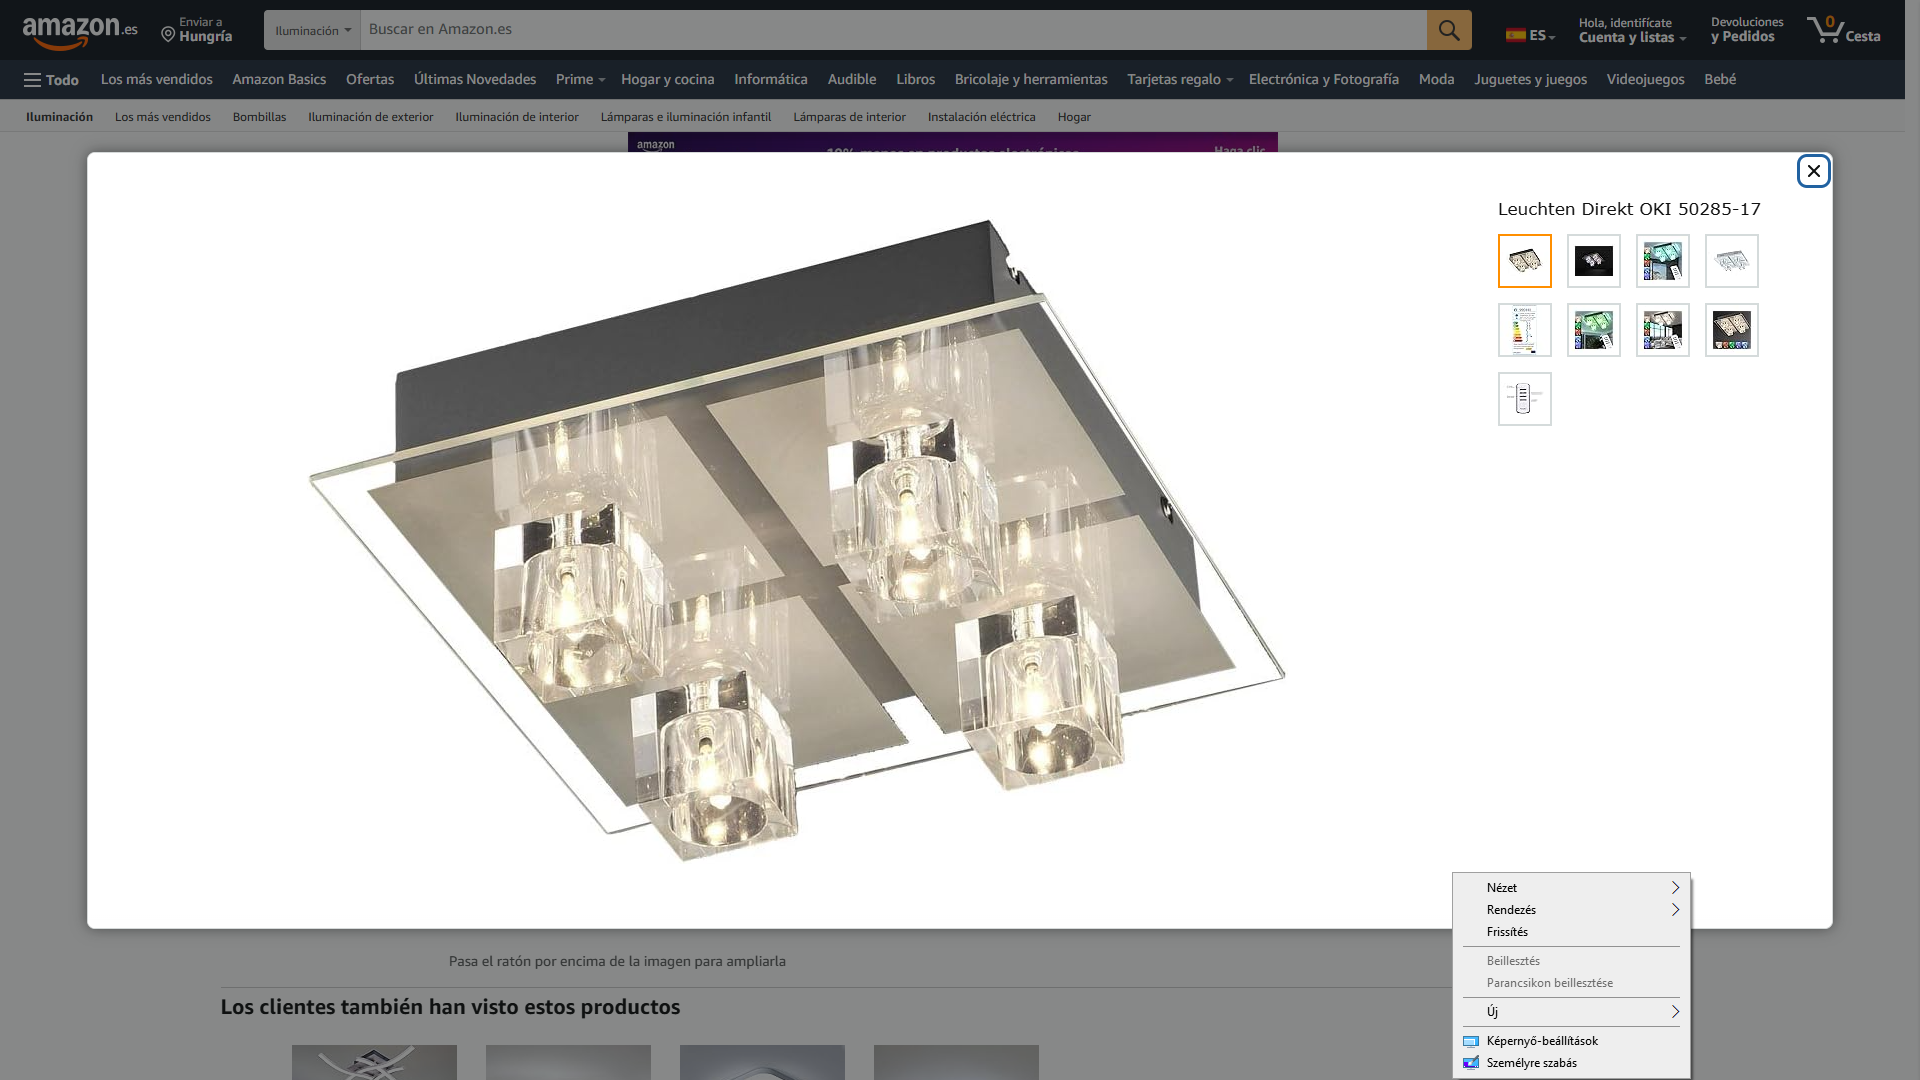This screenshot has width=1920, height=1080.
Task: Select third thumbnail in top row
Action: click(x=1663, y=261)
